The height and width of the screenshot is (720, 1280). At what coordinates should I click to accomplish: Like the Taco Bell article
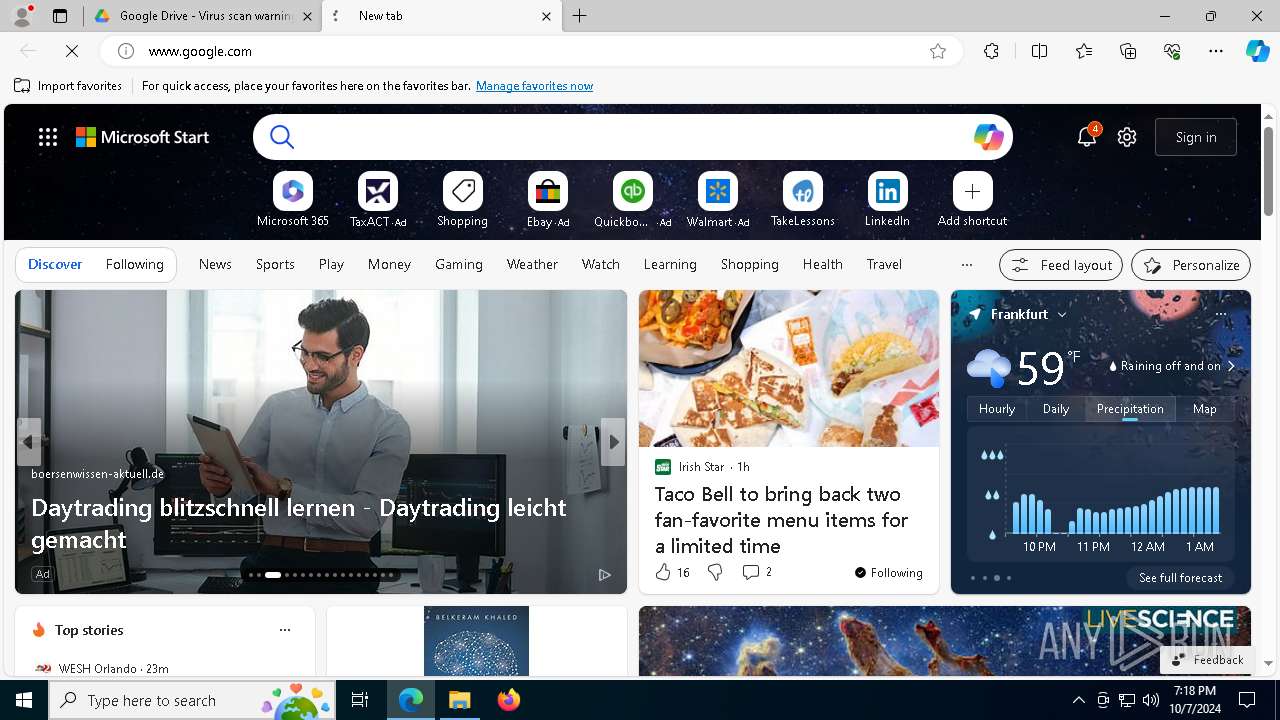[x=672, y=572]
